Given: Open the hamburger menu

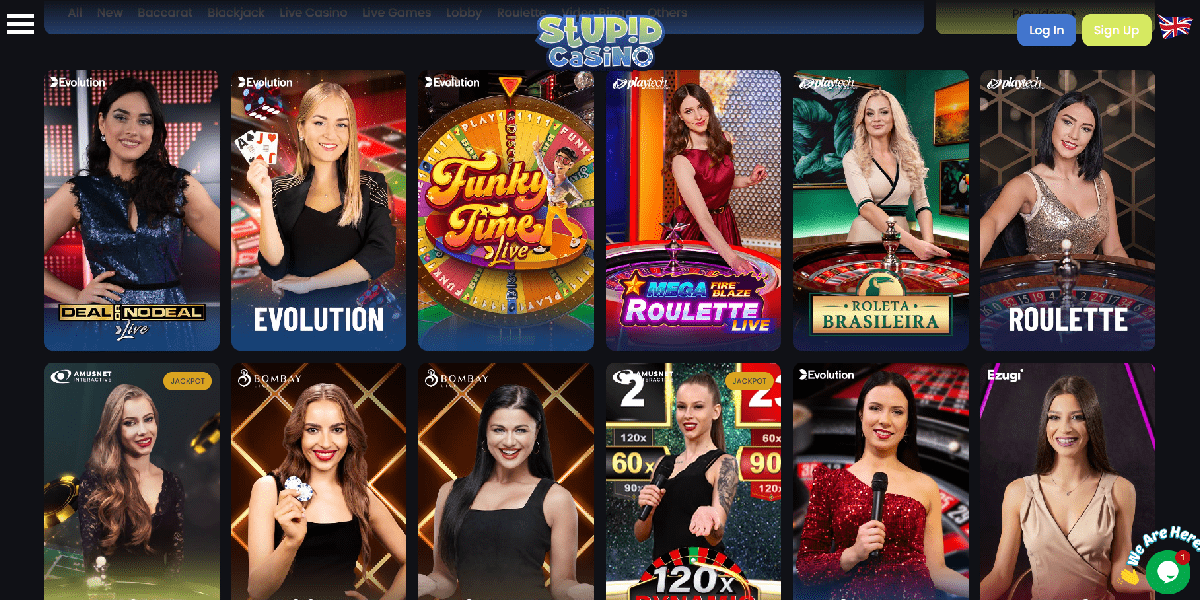Looking at the screenshot, I should point(20,24).
